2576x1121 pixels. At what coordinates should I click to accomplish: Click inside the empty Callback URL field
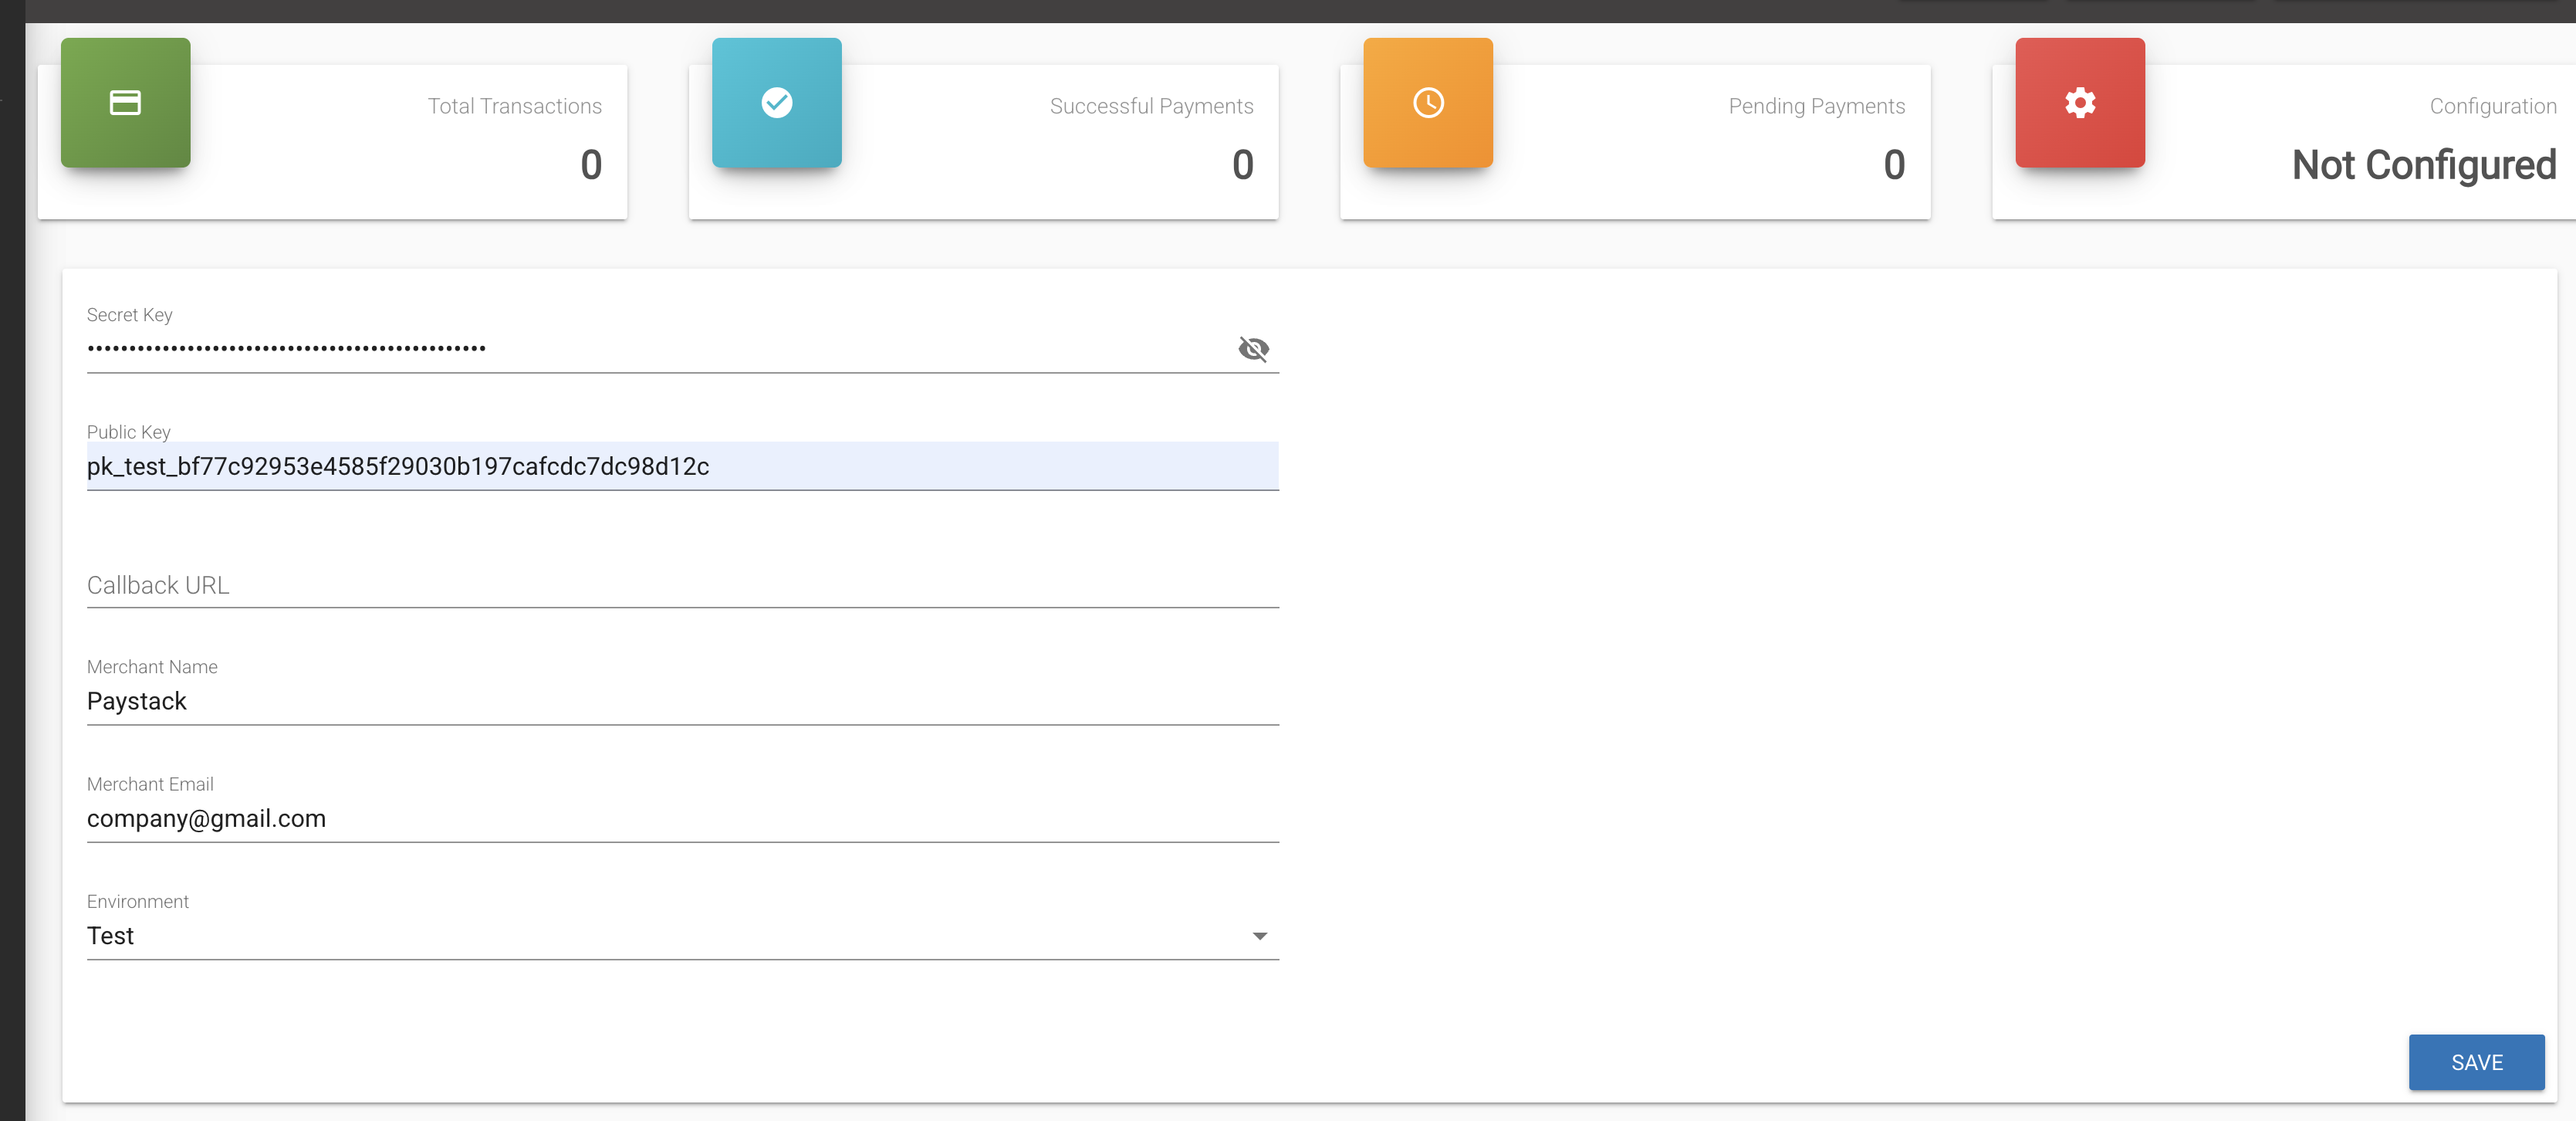(x=682, y=585)
